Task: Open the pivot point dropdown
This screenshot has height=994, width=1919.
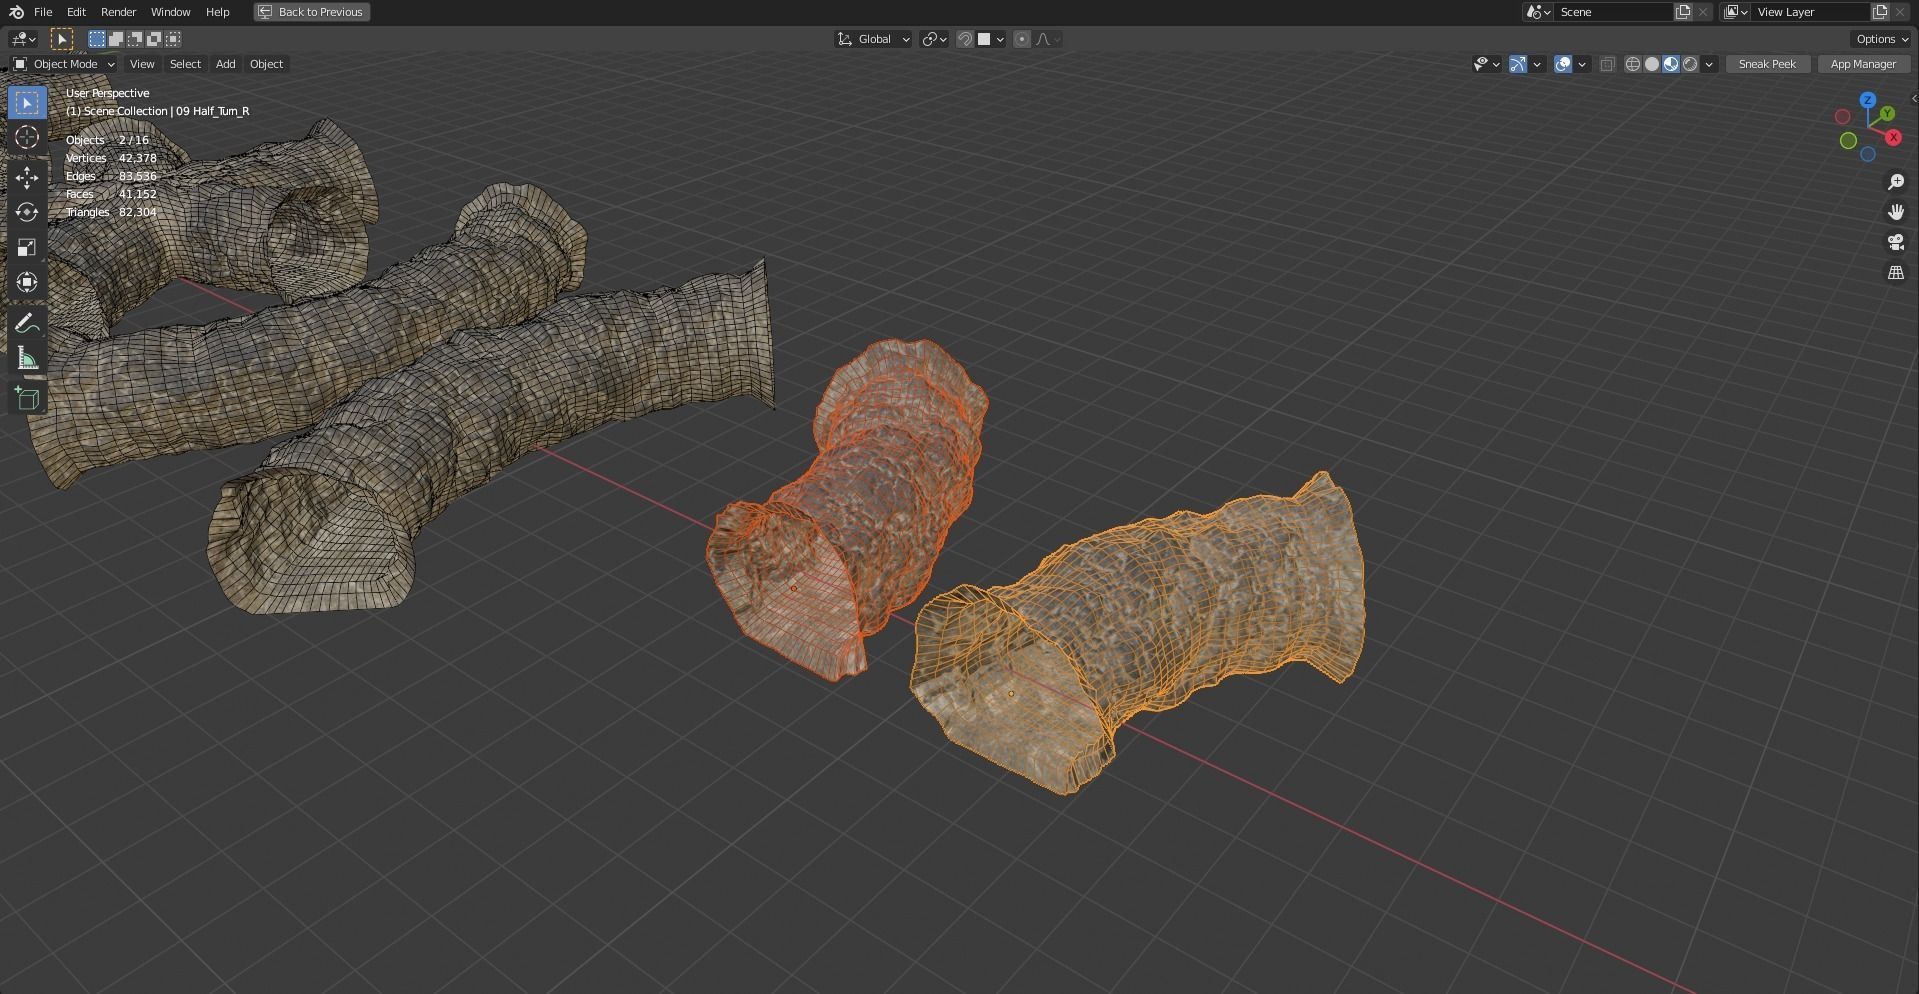Action: pos(934,39)
